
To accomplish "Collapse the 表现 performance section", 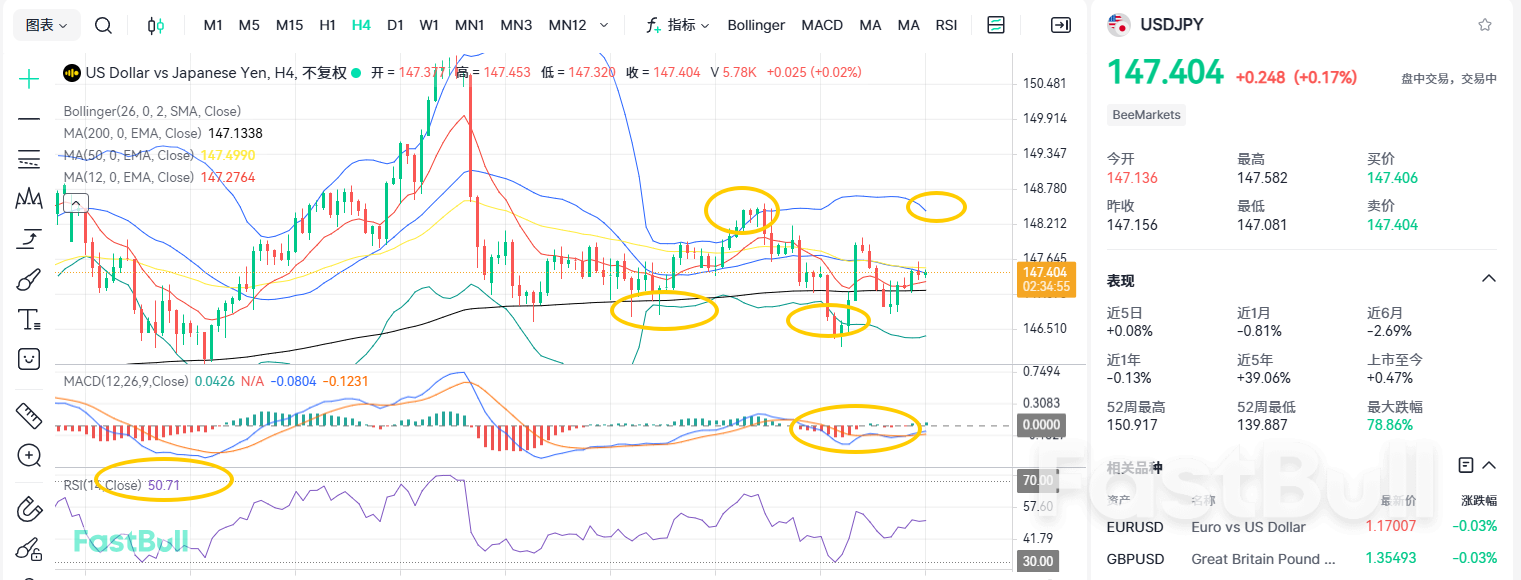I will click(x=1488, y=279).
